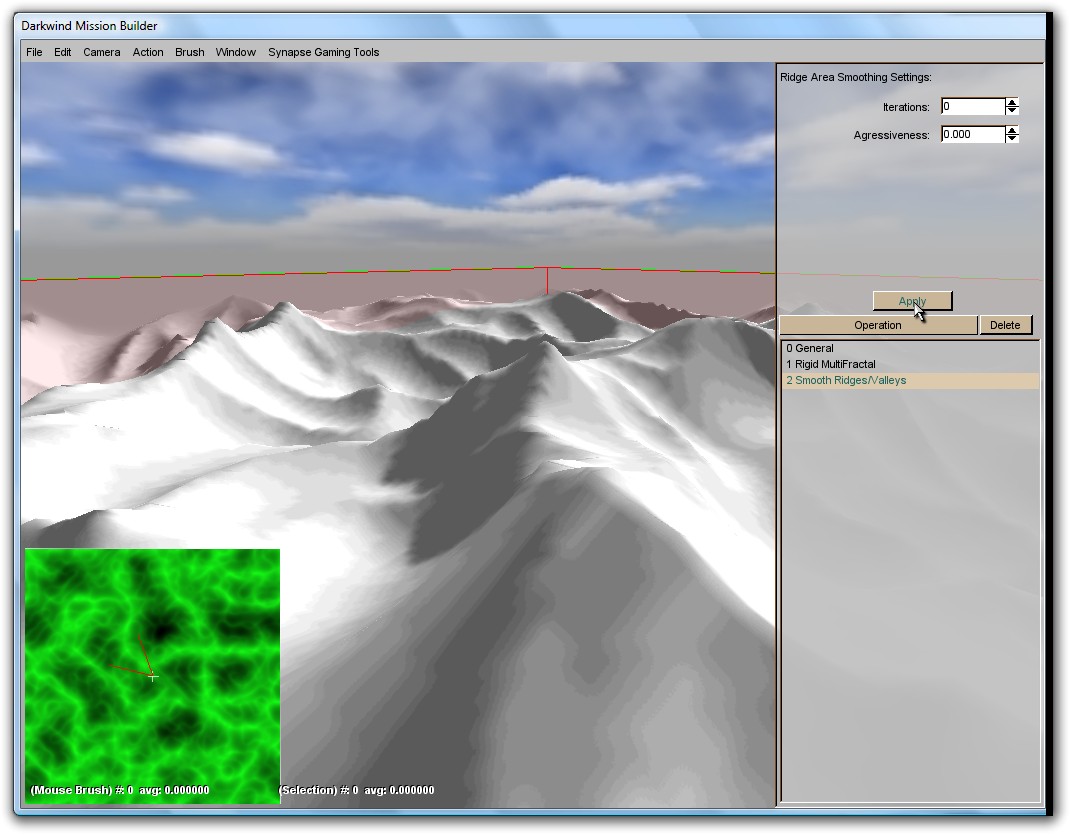Open the Brush menu
This screenshot has width=1070, height=835.
pyautogui.click(x=190, y=52)
